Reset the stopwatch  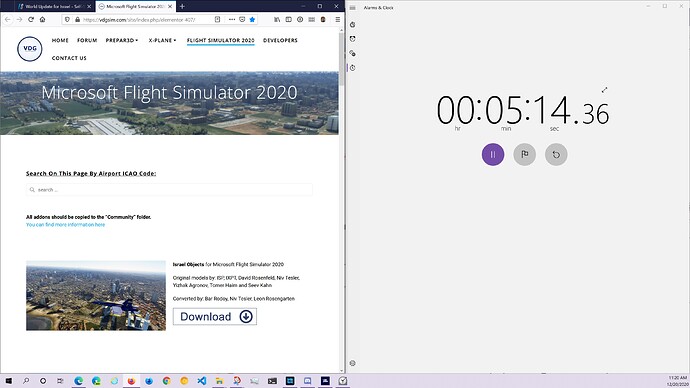click(556, 154)
